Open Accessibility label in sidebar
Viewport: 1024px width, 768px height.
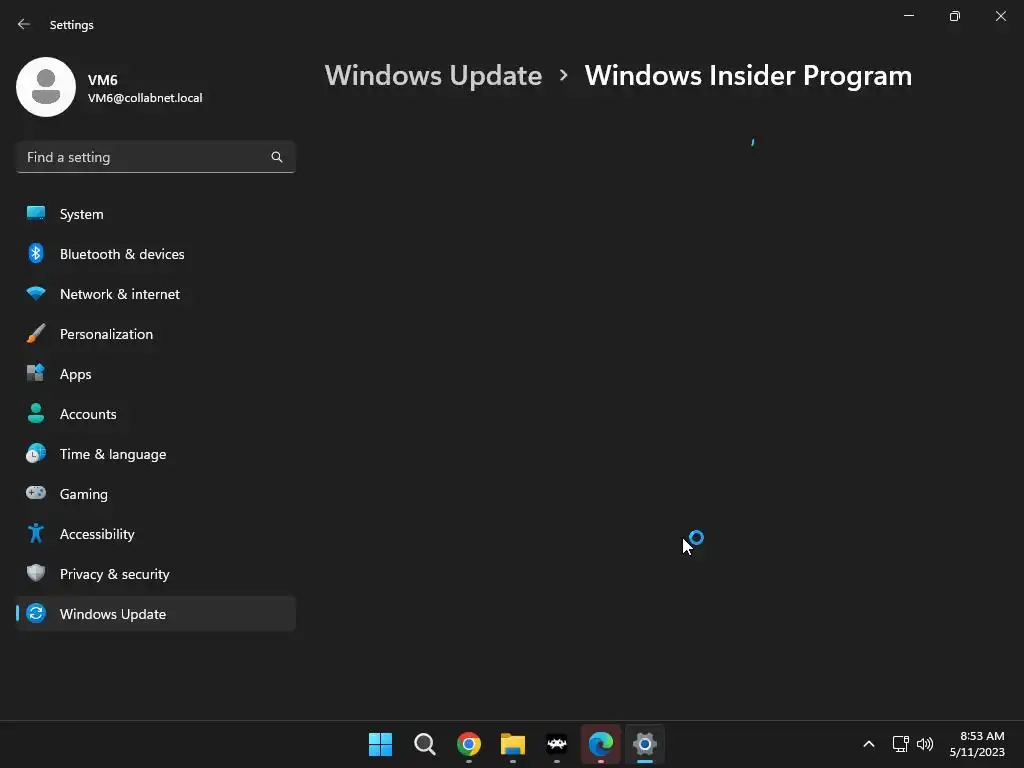pos(97,534)
